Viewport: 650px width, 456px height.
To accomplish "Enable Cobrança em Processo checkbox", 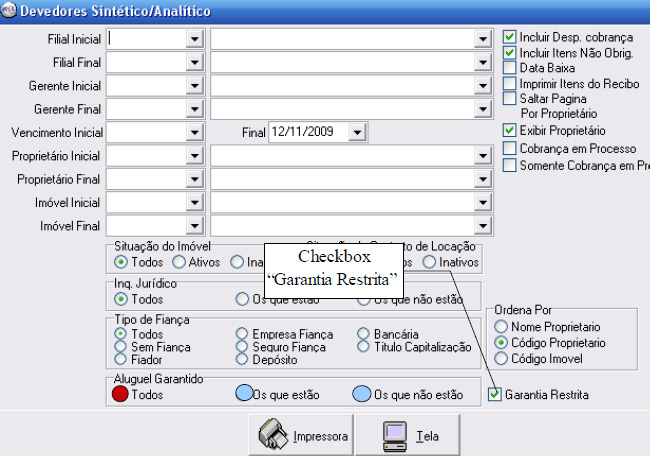I will pos(510,148).
